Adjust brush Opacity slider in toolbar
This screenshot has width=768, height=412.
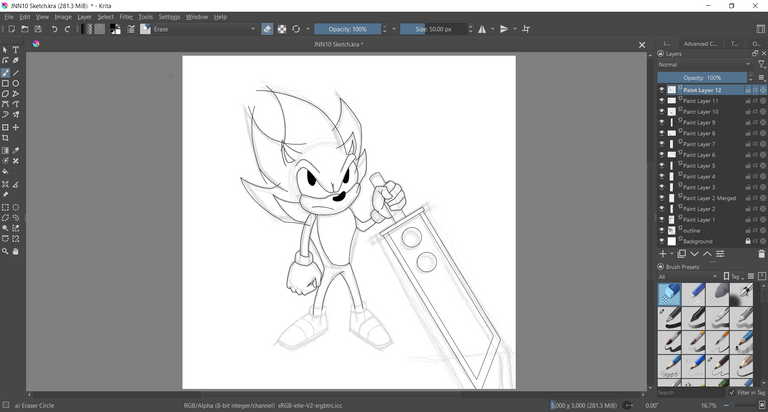[347, 29]
